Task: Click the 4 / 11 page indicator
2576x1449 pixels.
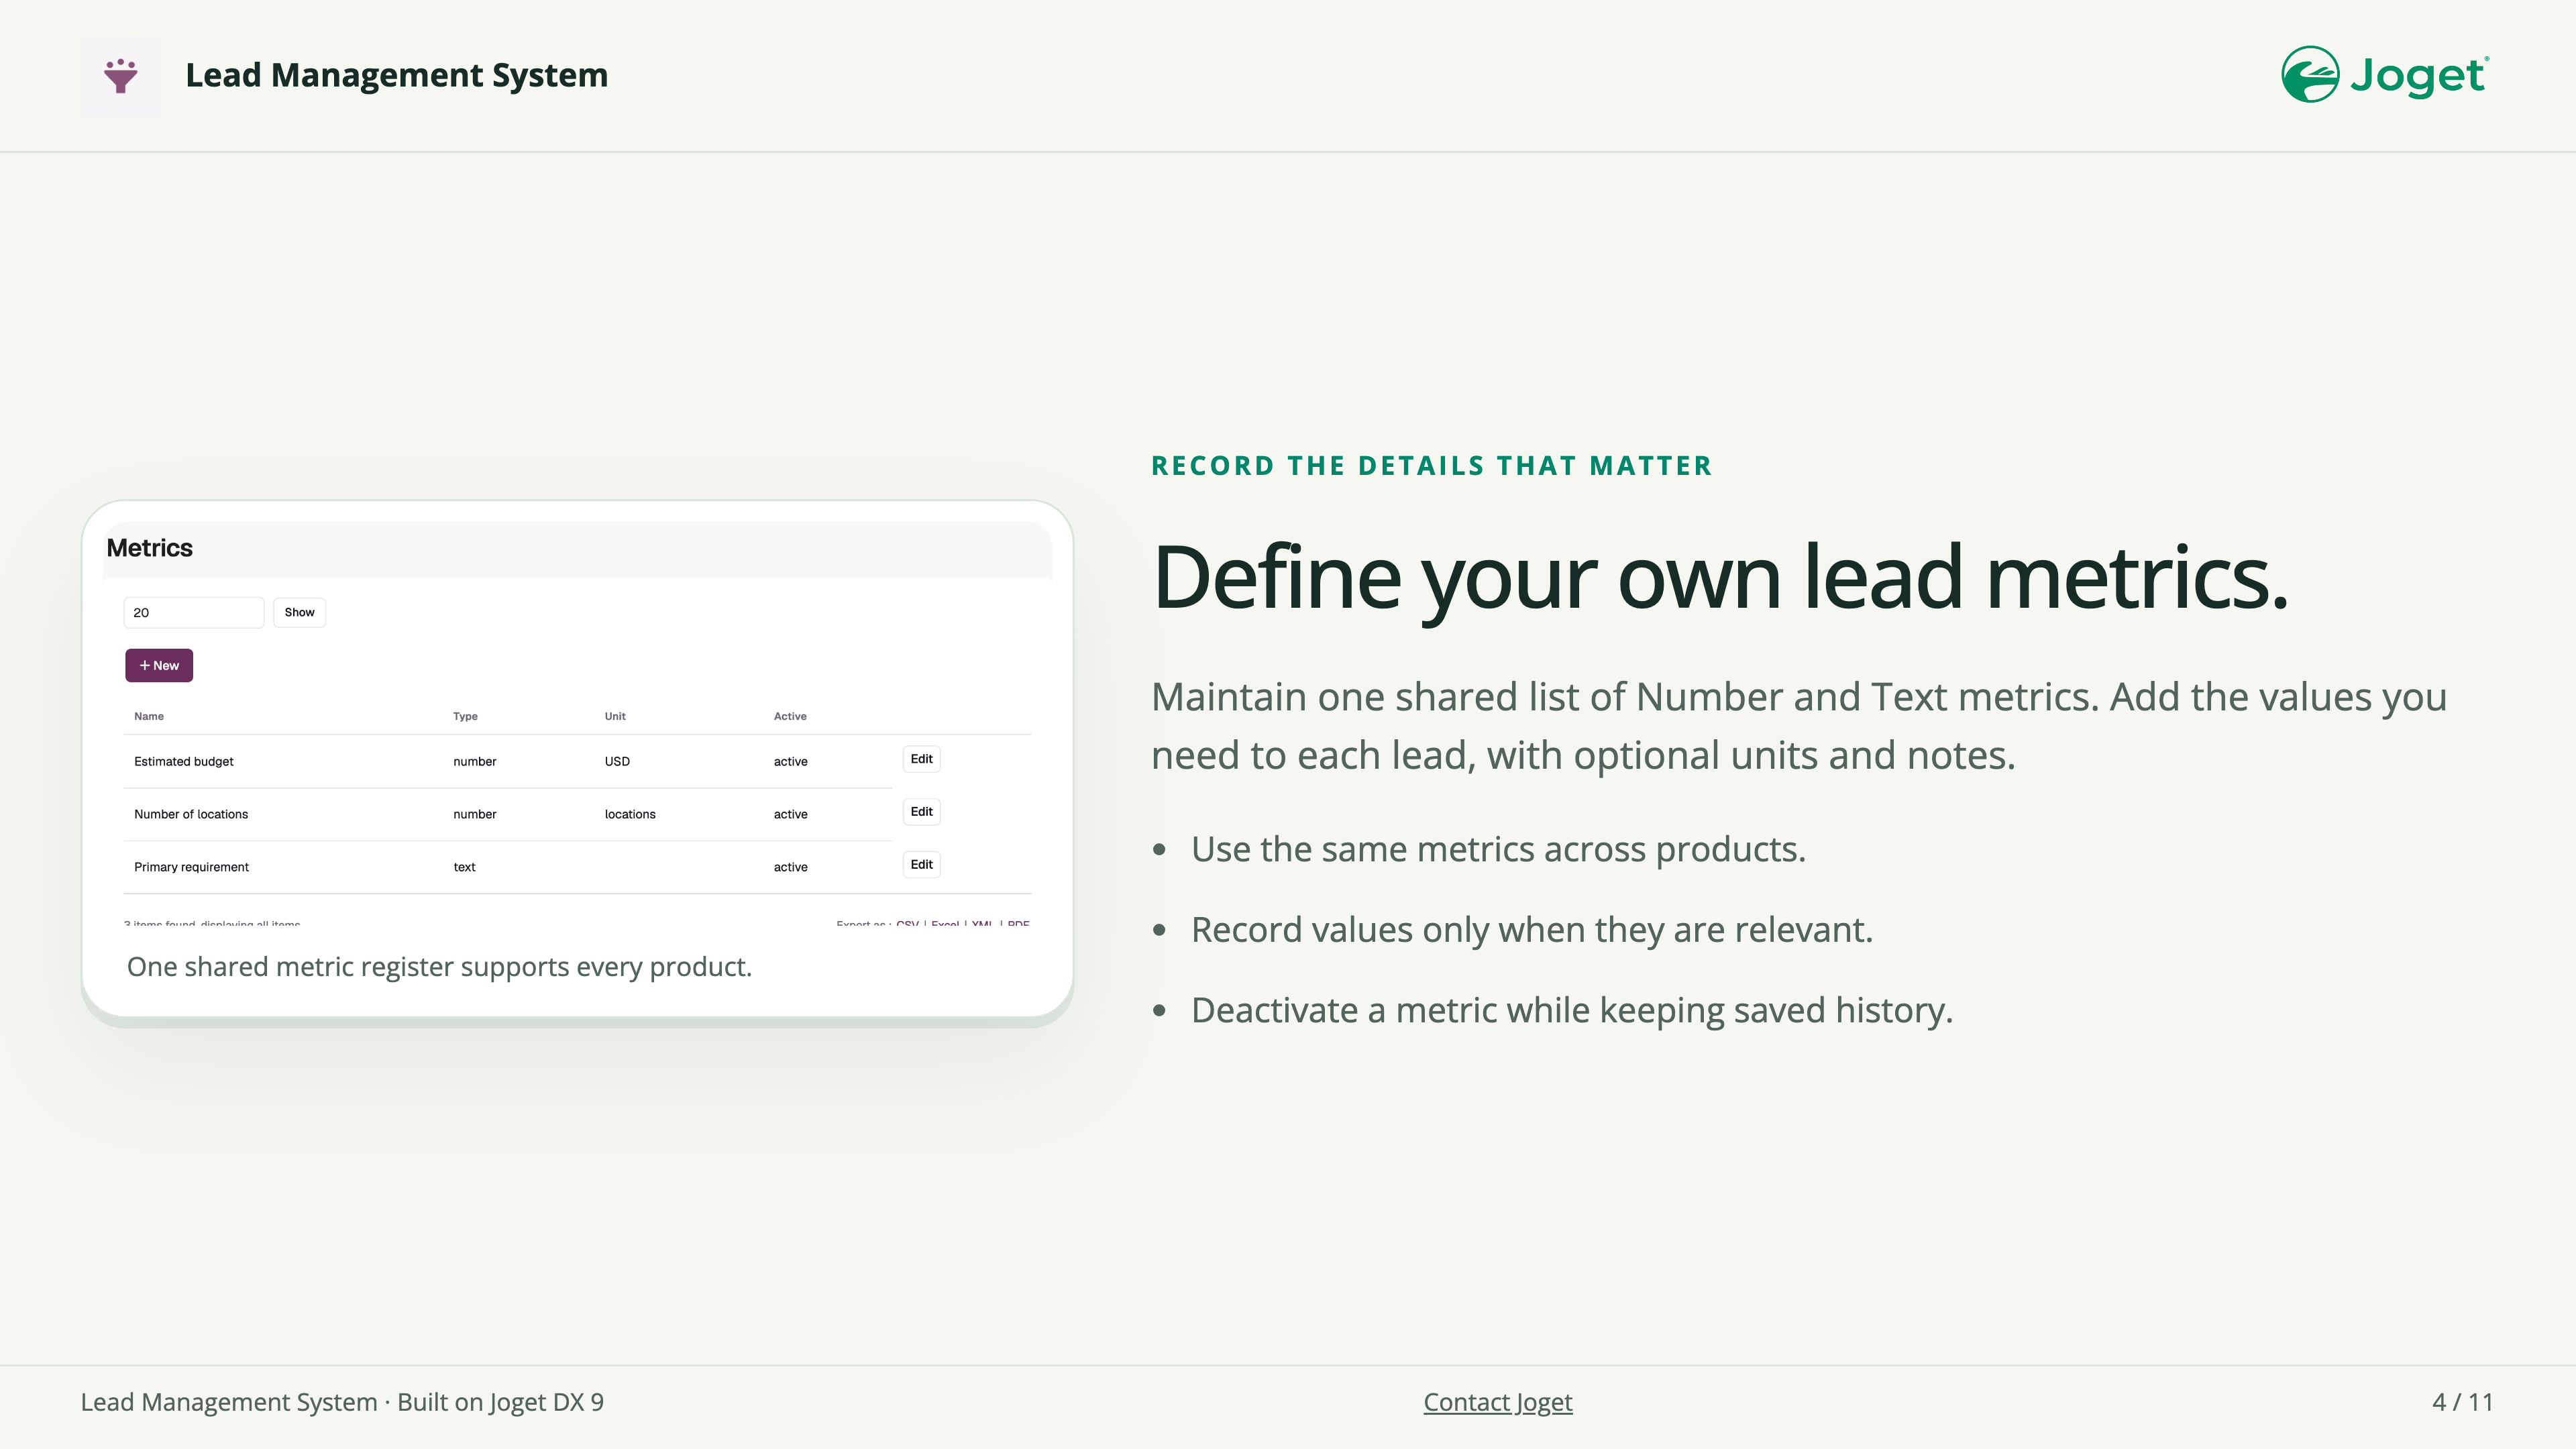Action: pos(2462,1402)
